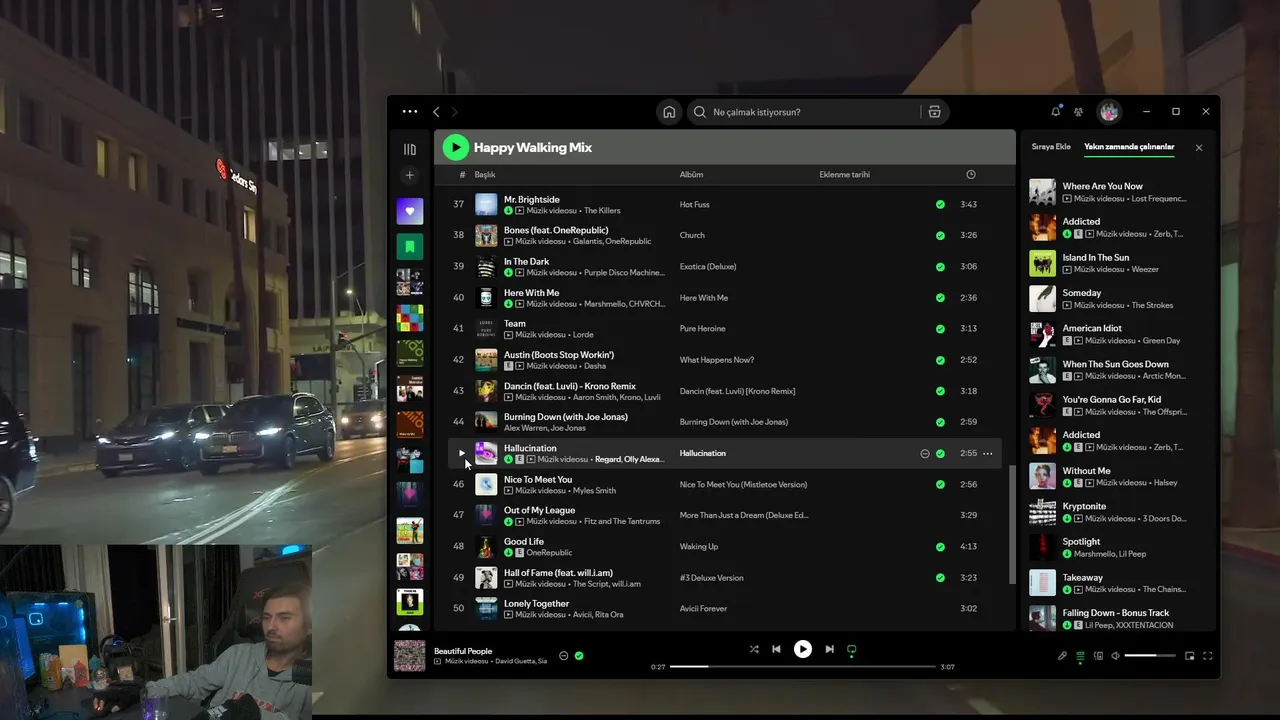Select the Lonely Together track row

coord(724,609)
